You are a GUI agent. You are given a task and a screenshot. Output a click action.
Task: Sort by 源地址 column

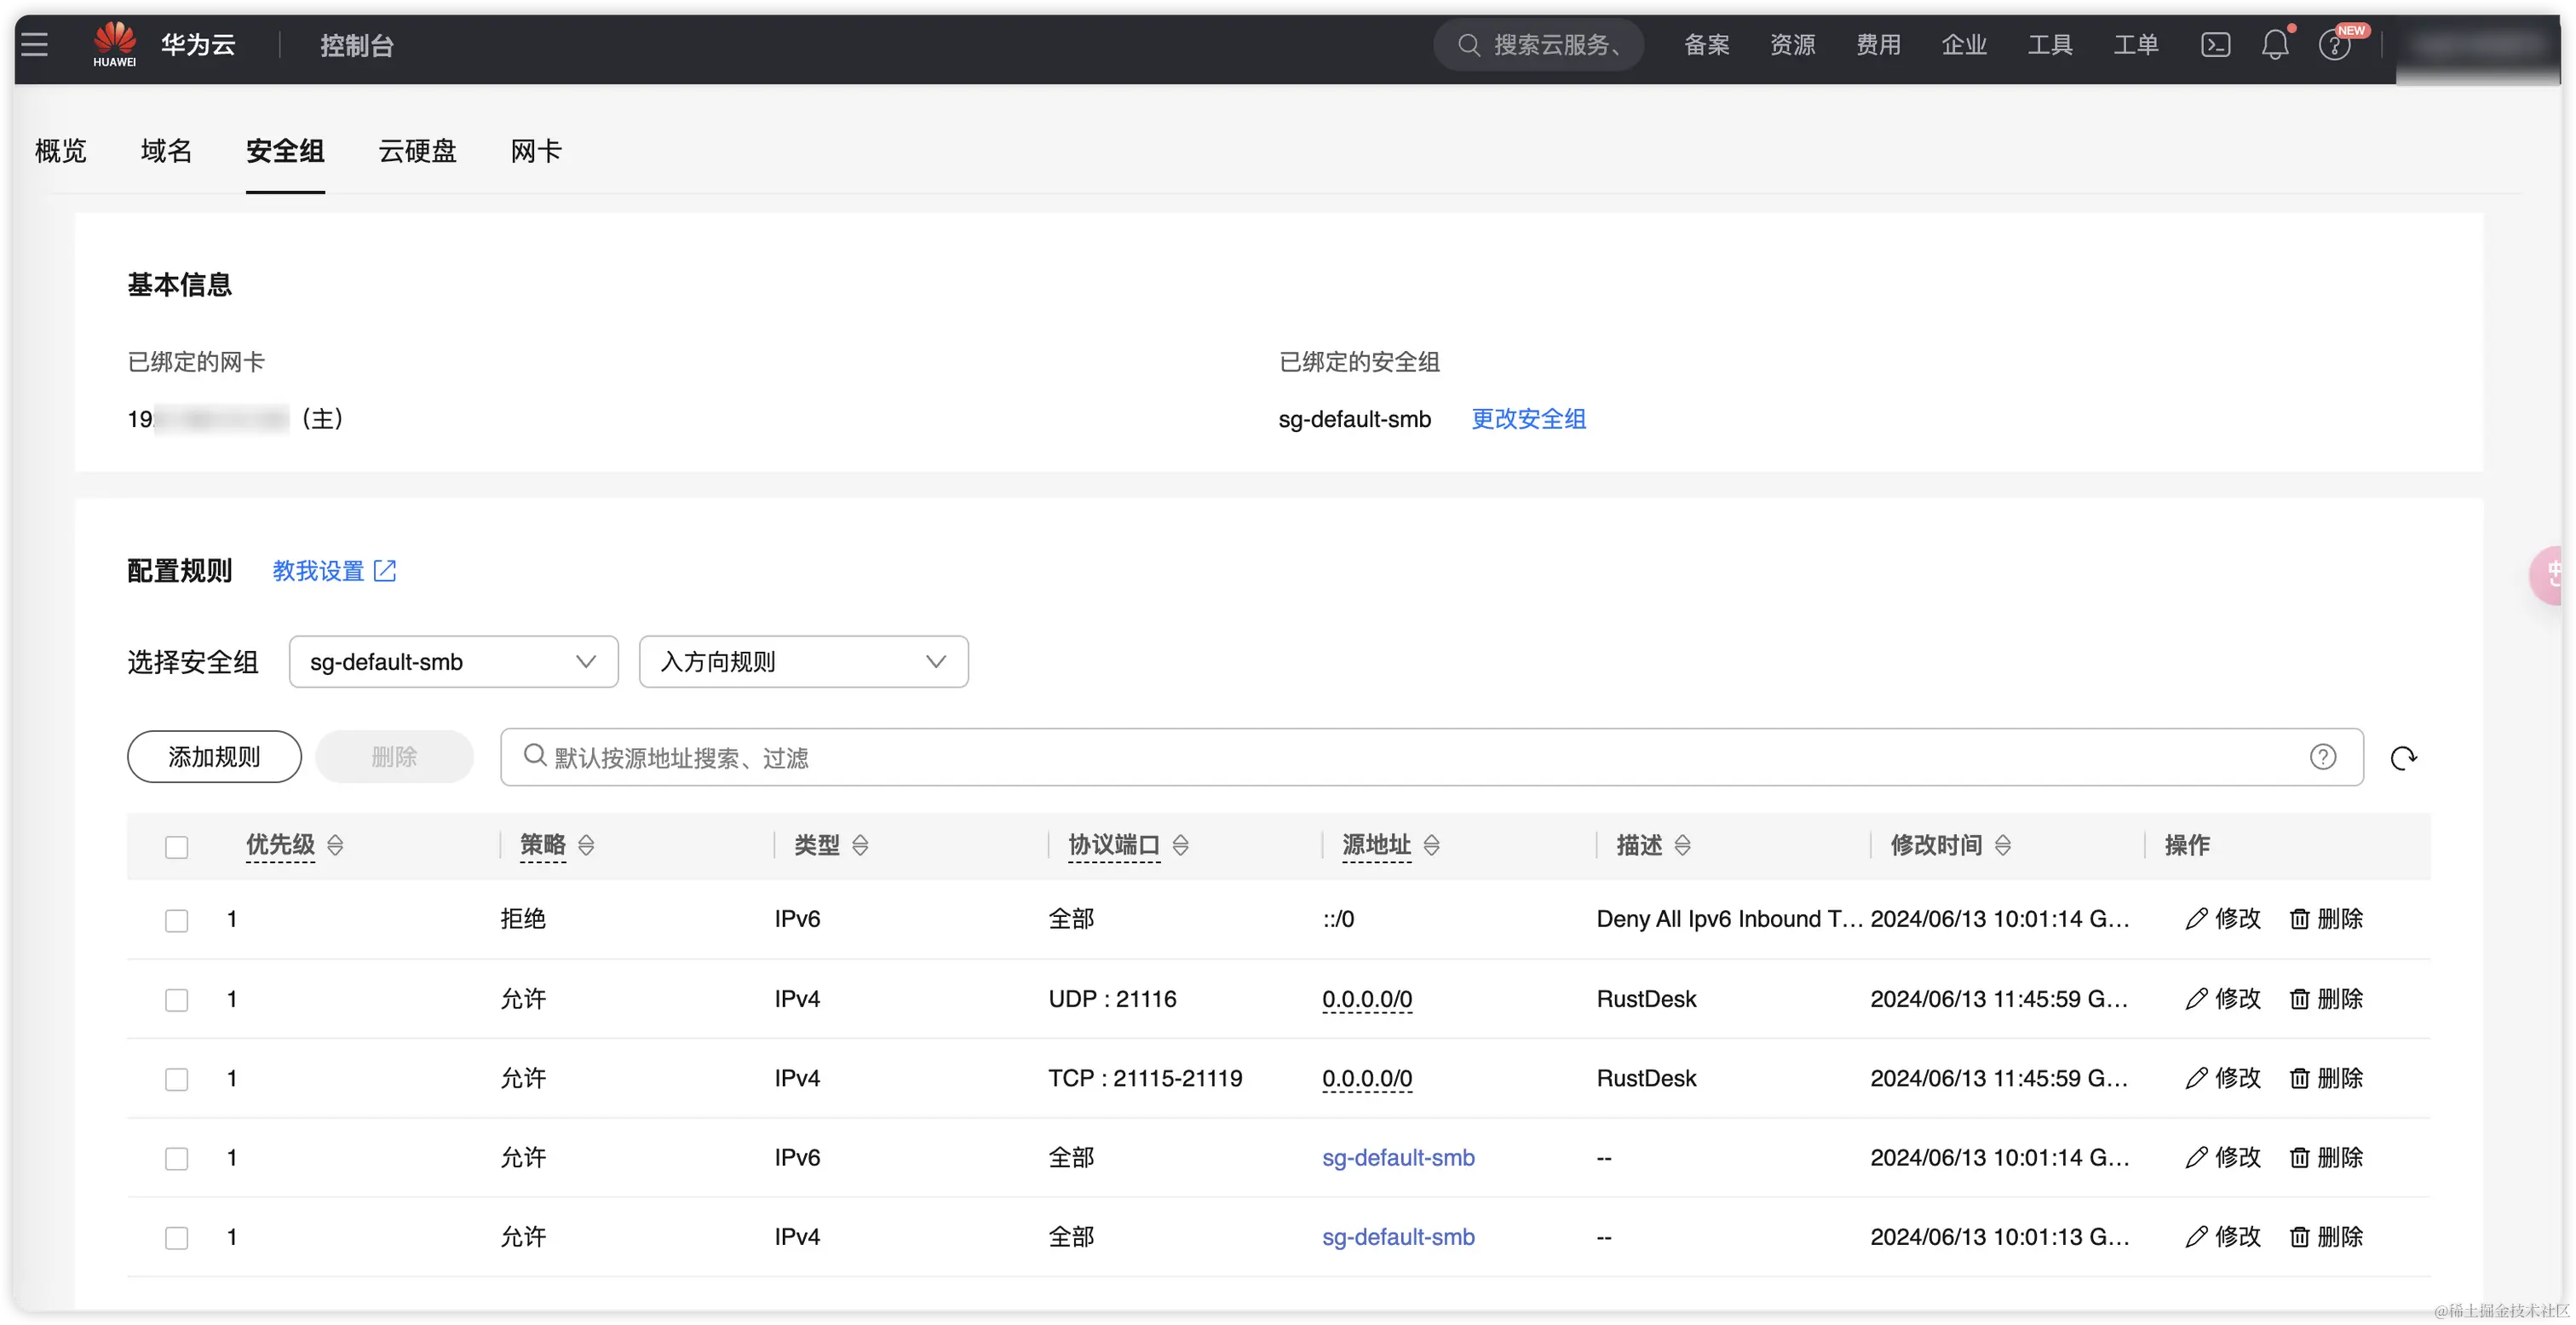point(1431,845)
